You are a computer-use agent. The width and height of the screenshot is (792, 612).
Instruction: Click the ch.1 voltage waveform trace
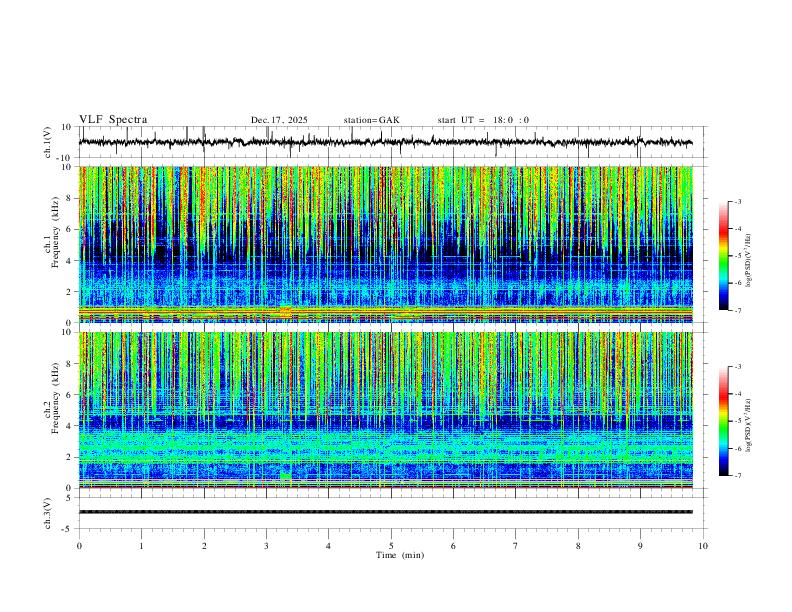coord(385,142)
